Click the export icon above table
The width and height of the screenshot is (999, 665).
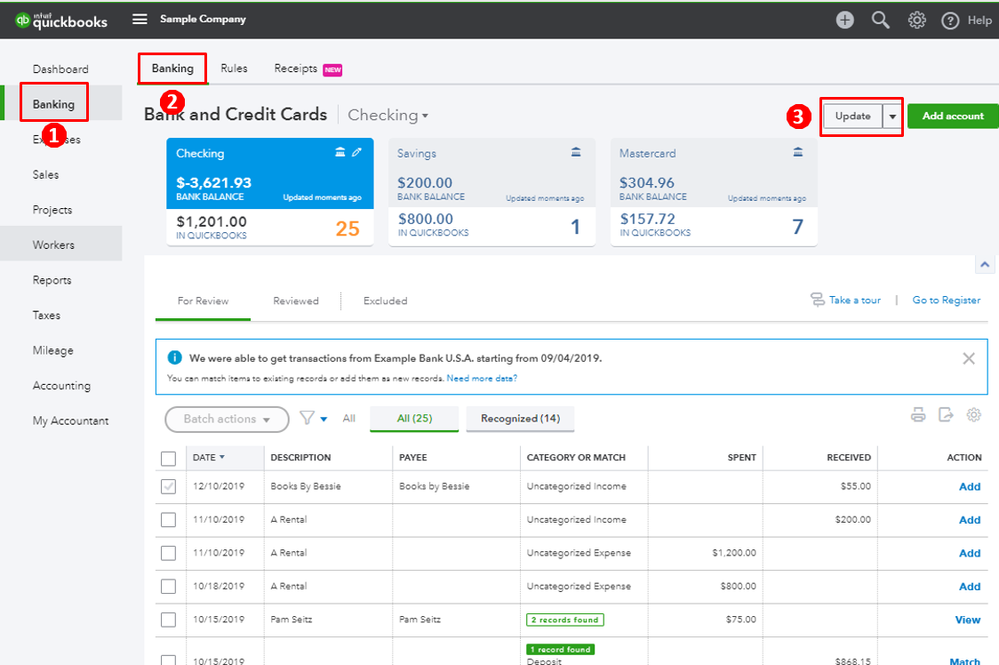[946, 415]
